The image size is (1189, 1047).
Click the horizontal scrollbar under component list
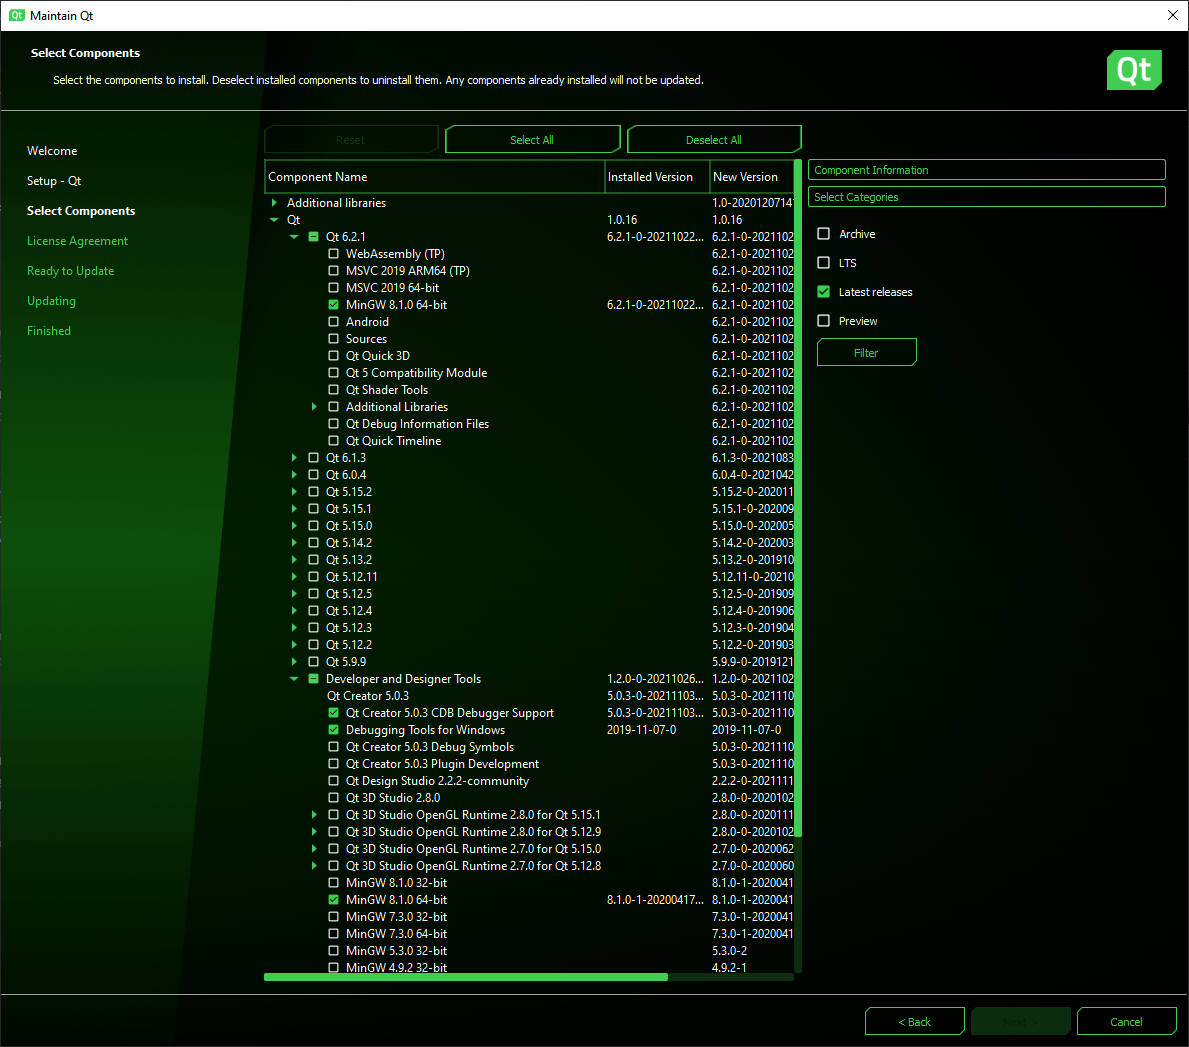(466, 977)
